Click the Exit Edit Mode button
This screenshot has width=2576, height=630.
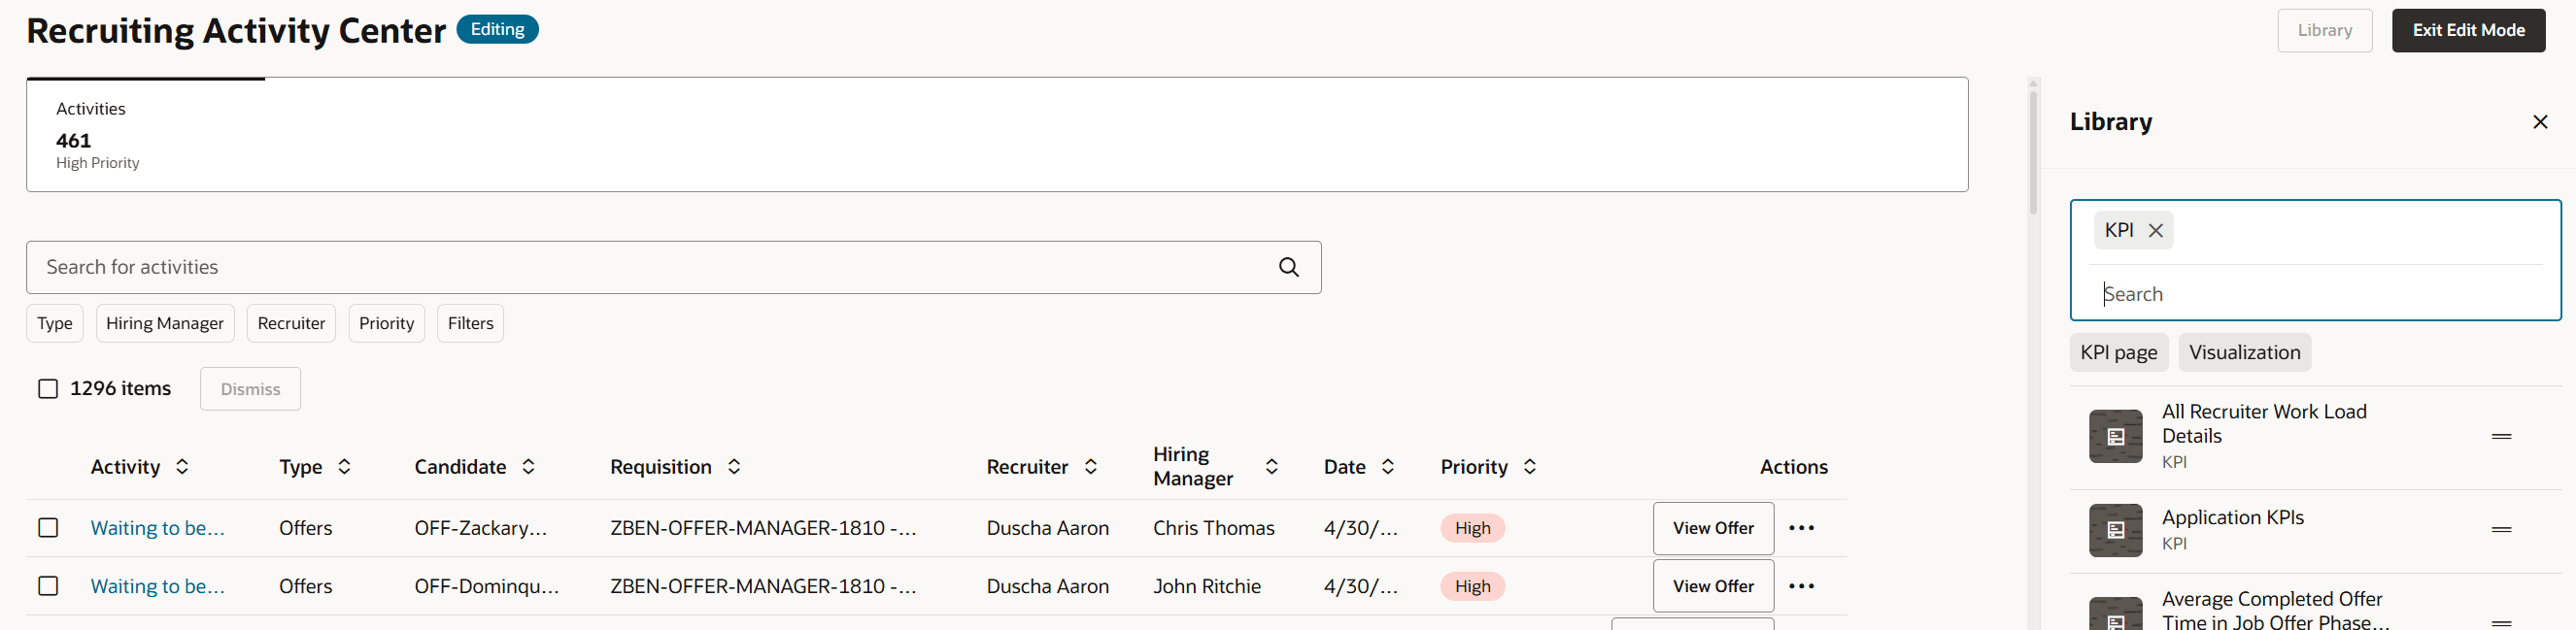point(2467,31)
